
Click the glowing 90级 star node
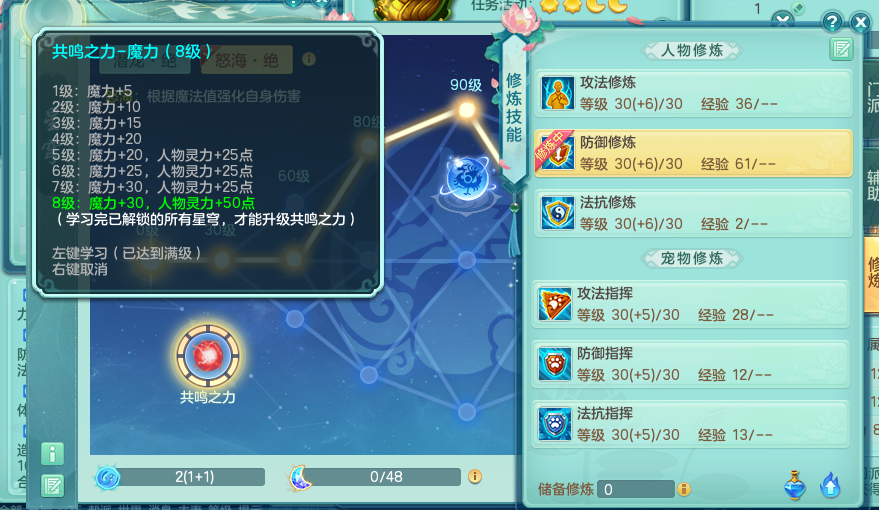pos(466,109)
